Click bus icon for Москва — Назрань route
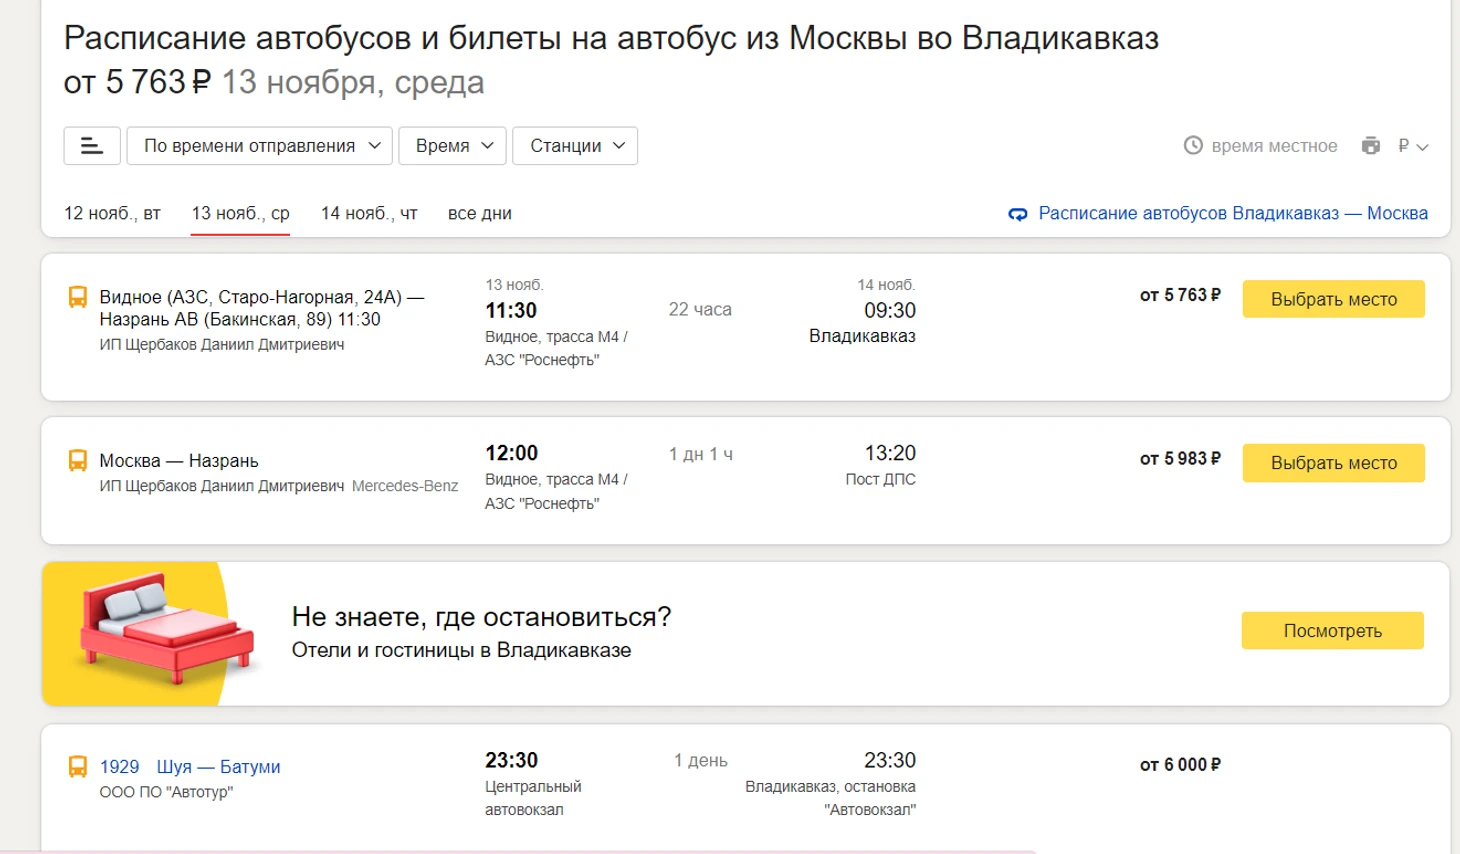The width and height of the screenshot is (1460, 854). 77,461
